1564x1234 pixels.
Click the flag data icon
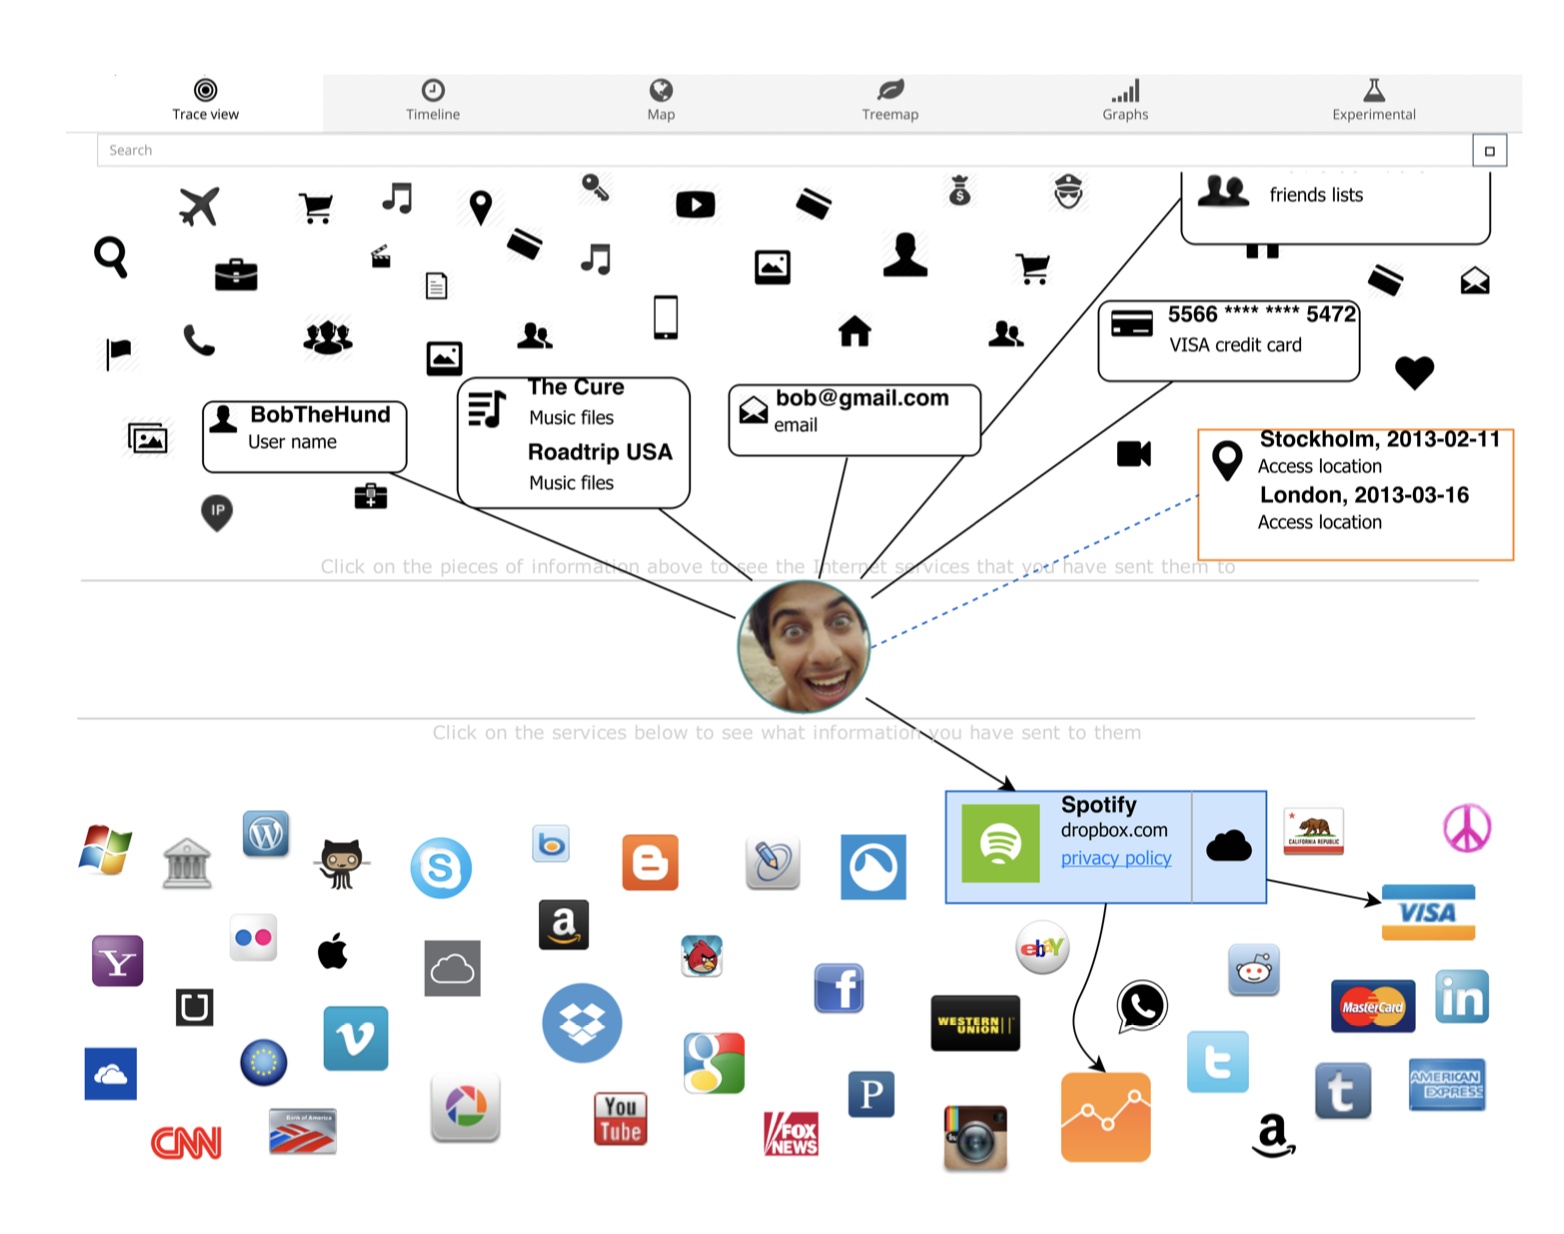pyautogui.click(x=118, y=353)
